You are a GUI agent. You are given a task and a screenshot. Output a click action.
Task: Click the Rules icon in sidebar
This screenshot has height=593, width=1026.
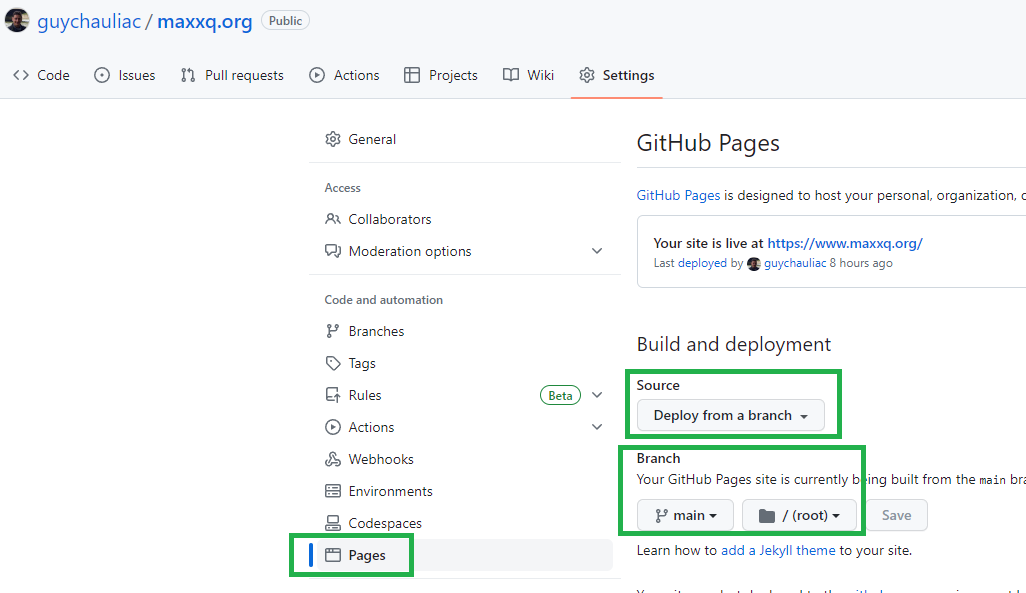pyautogui.click(x=333, y=395)
